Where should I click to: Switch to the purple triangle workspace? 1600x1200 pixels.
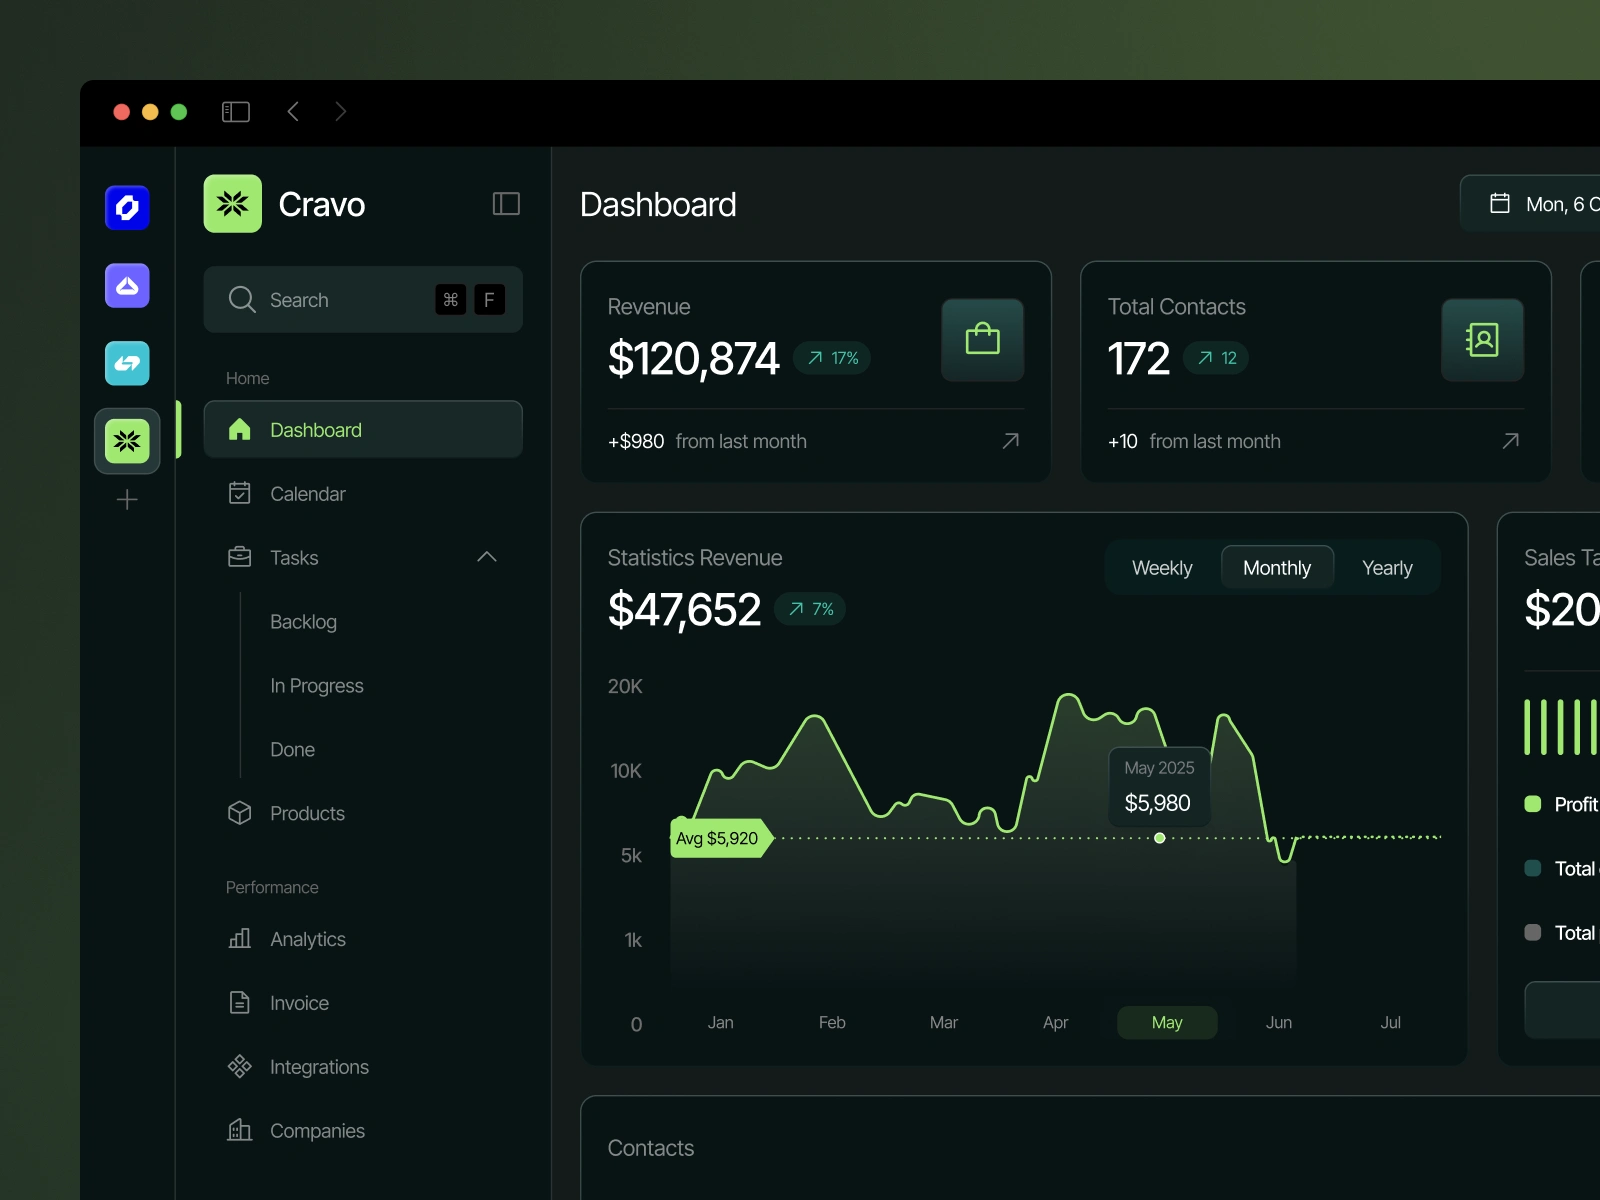click(127, 286)
